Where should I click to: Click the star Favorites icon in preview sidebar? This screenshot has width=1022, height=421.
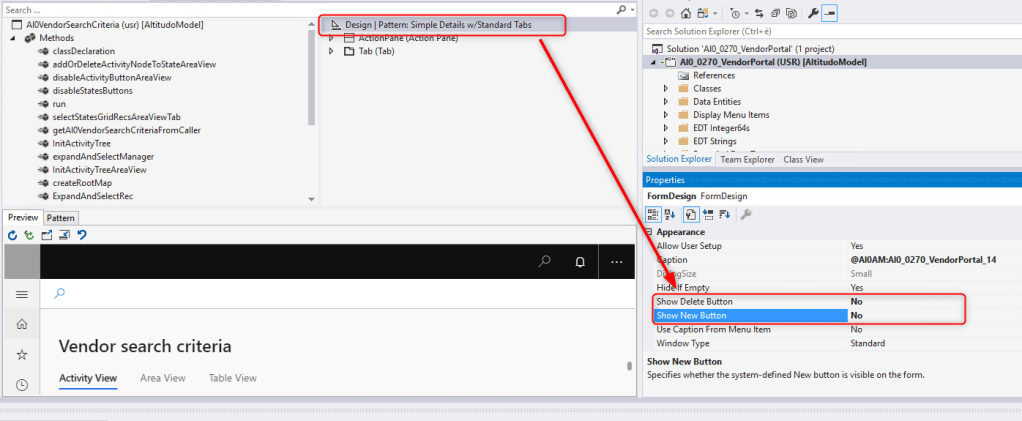(22, 354)
